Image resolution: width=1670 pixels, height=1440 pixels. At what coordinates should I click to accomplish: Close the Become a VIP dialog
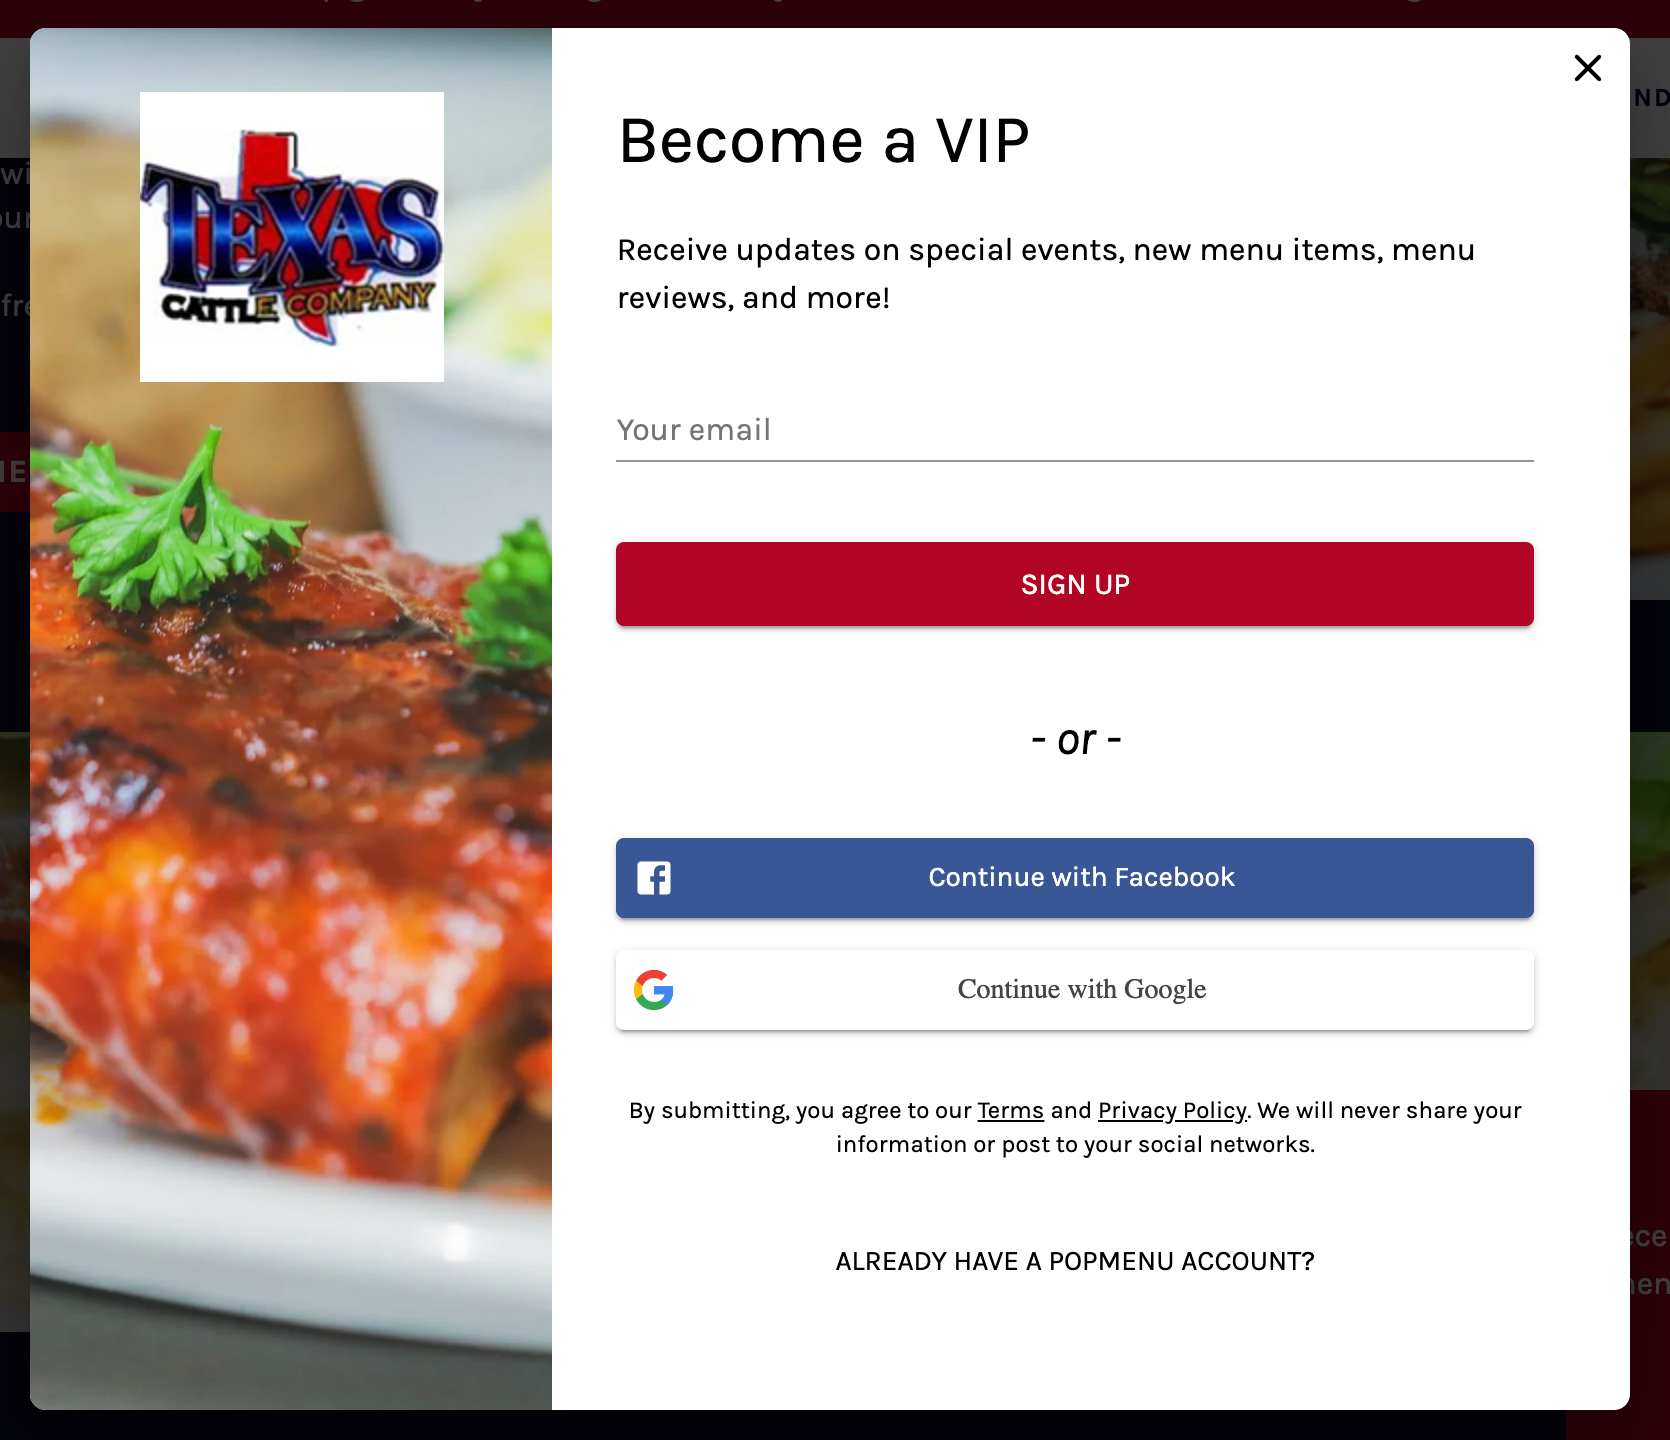pos(1588,68)
